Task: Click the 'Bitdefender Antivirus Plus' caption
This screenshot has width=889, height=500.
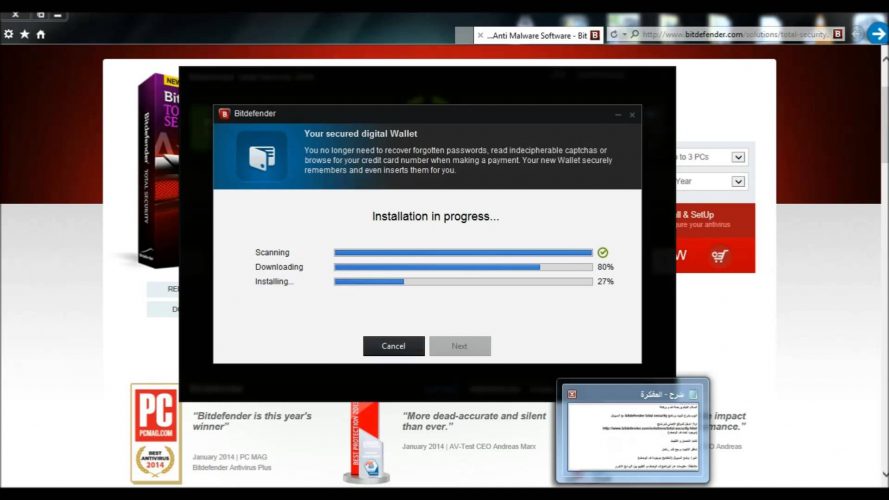Action: coord(232,468)
